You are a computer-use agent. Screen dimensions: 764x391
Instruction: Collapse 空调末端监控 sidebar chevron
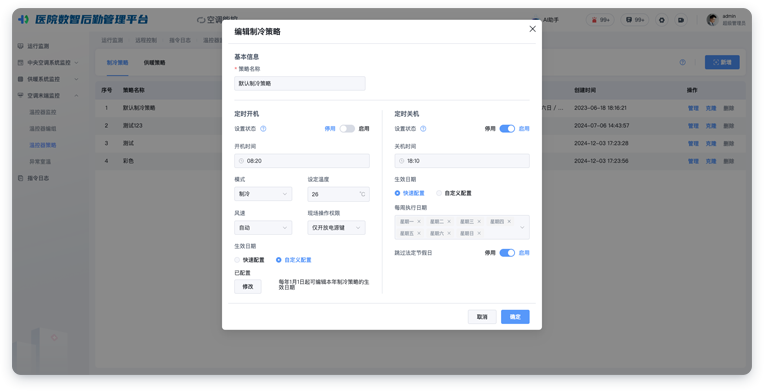click(x=76, y=96)
